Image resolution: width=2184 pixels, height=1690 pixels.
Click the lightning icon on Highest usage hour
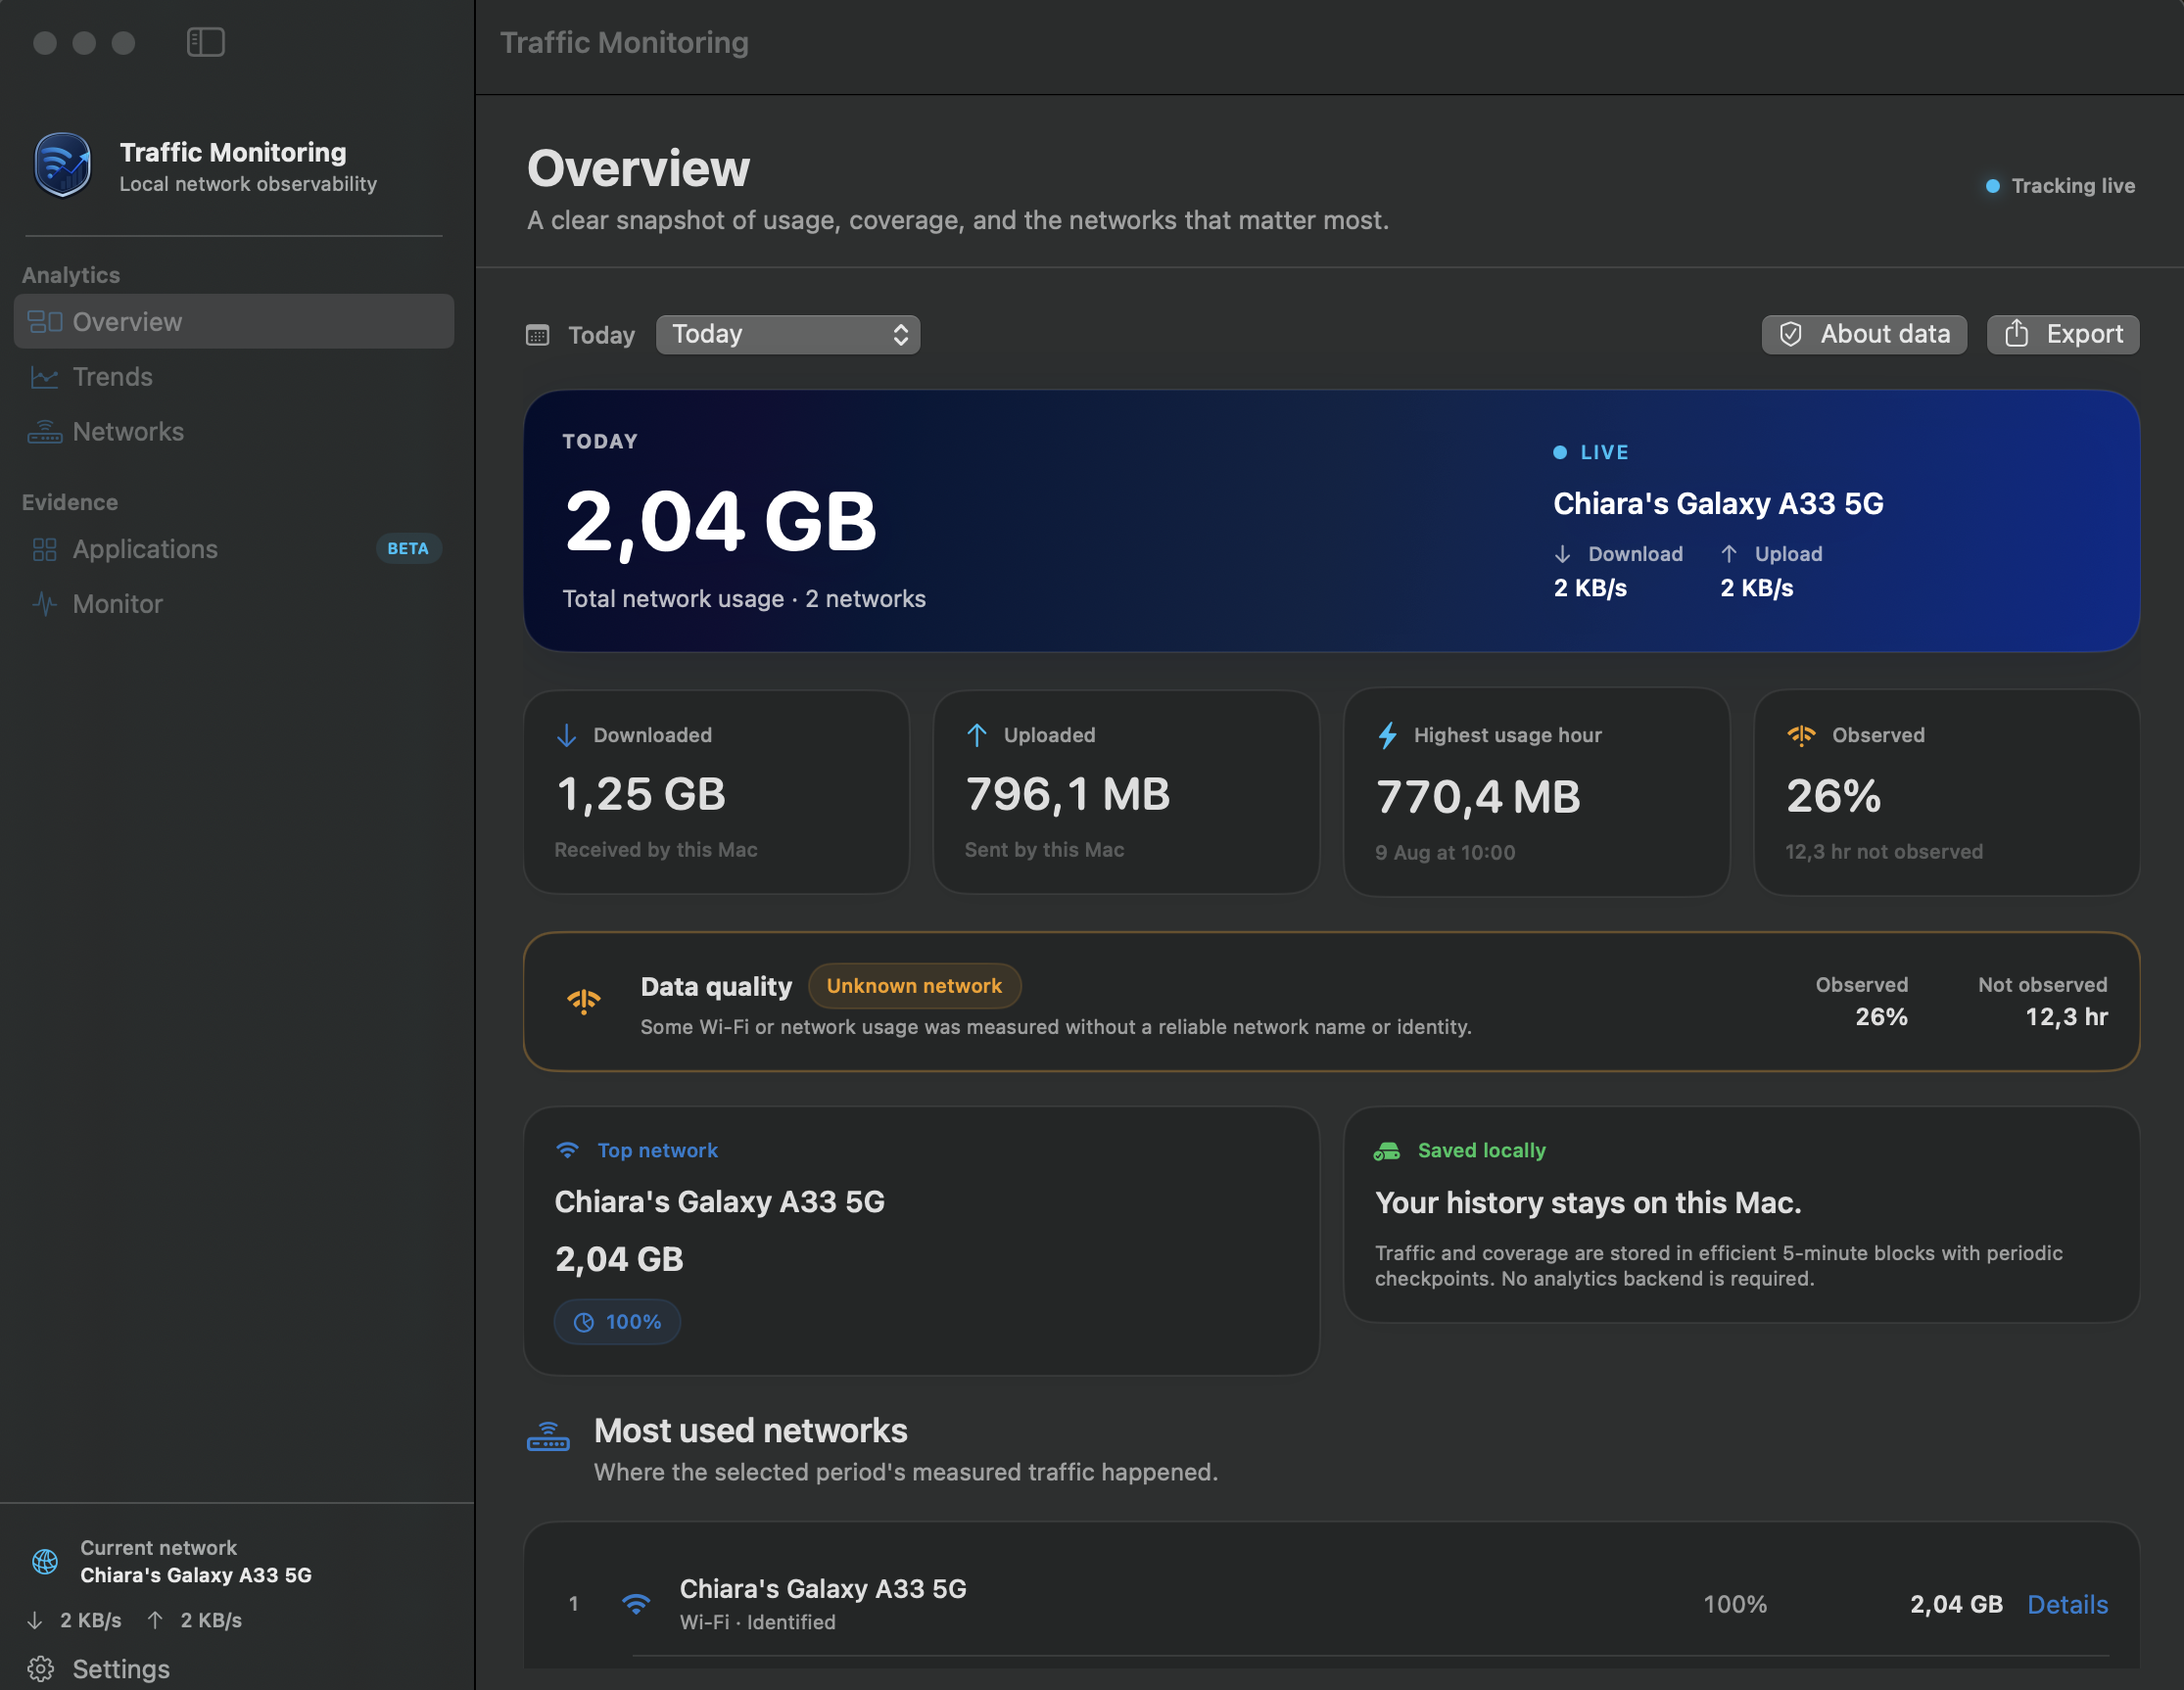(x=1388, y=736)
